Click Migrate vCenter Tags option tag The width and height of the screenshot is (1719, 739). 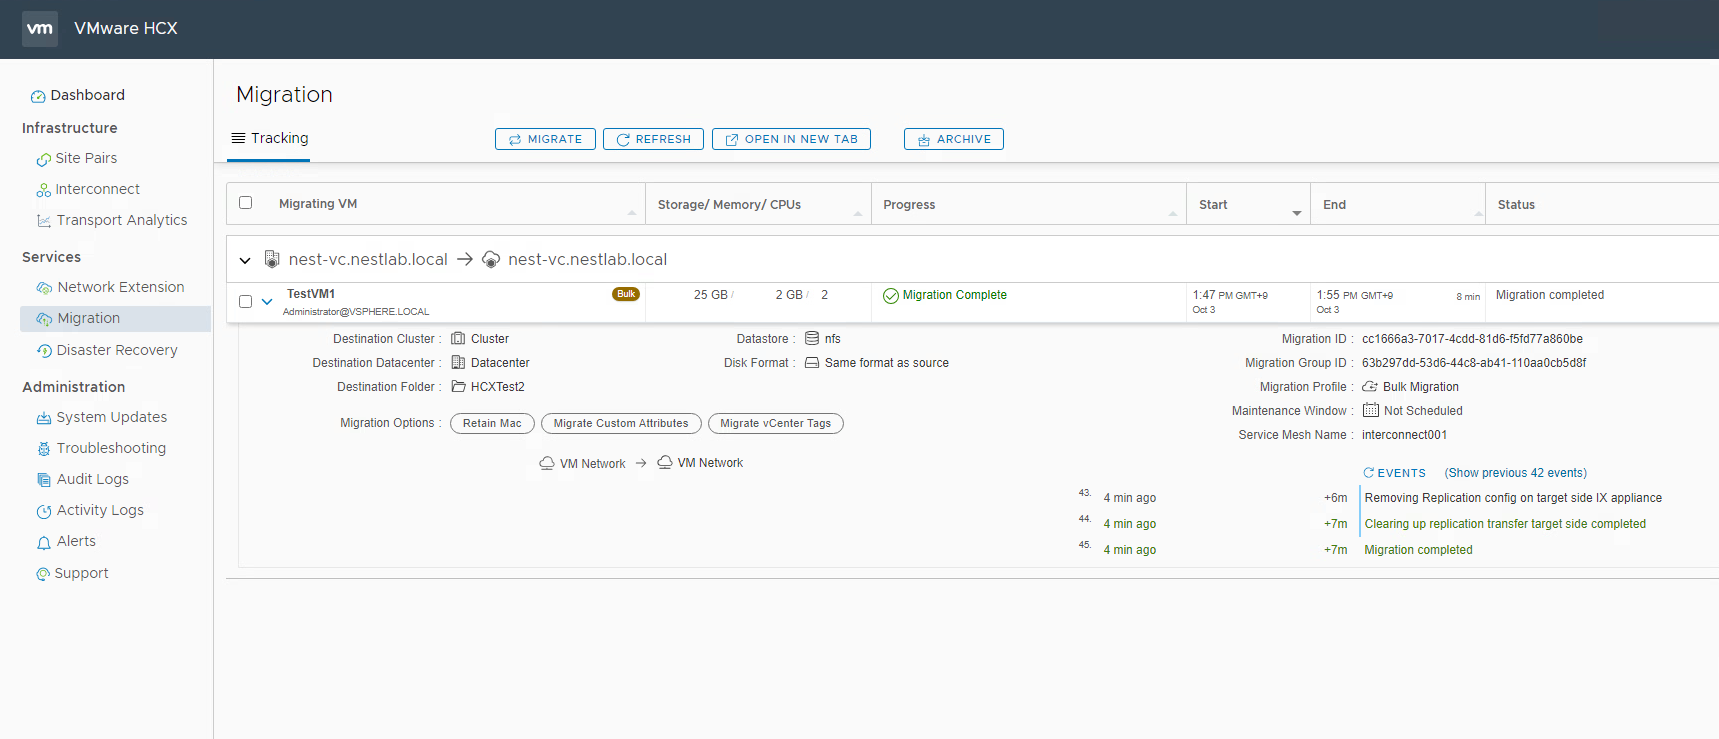click(776, 424)
